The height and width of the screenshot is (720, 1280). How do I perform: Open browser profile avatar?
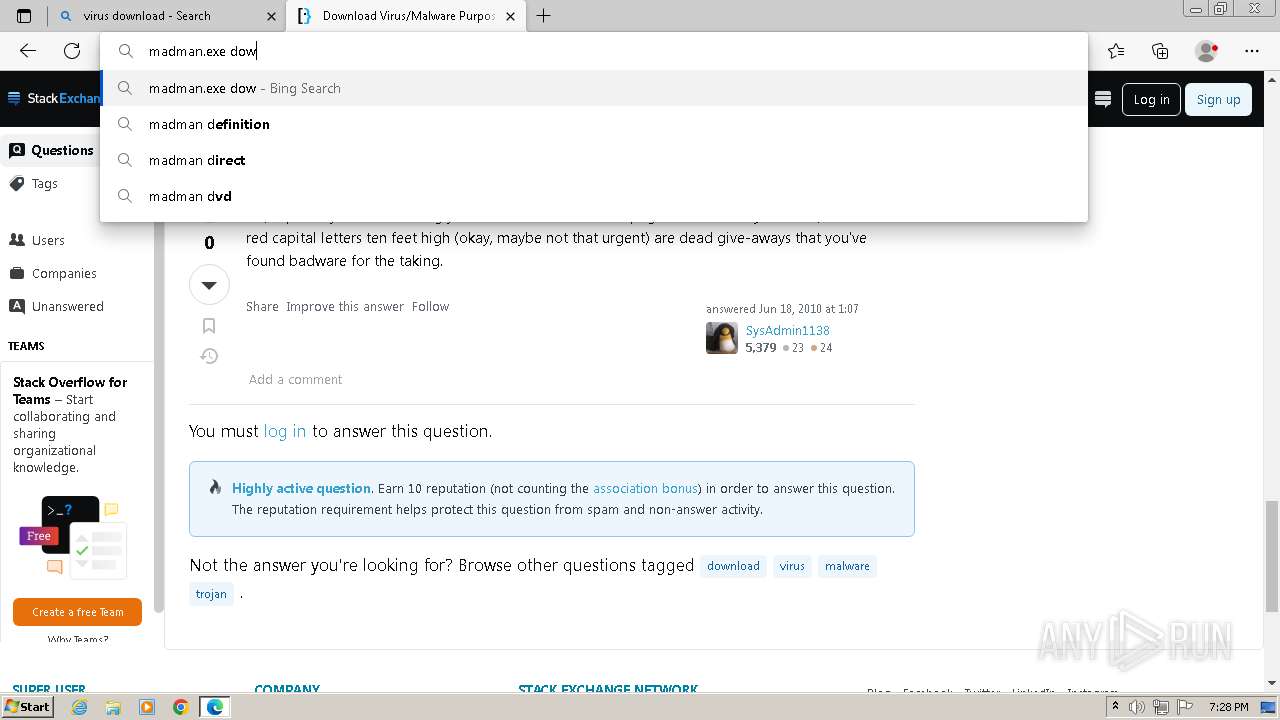coord(1206,51)
